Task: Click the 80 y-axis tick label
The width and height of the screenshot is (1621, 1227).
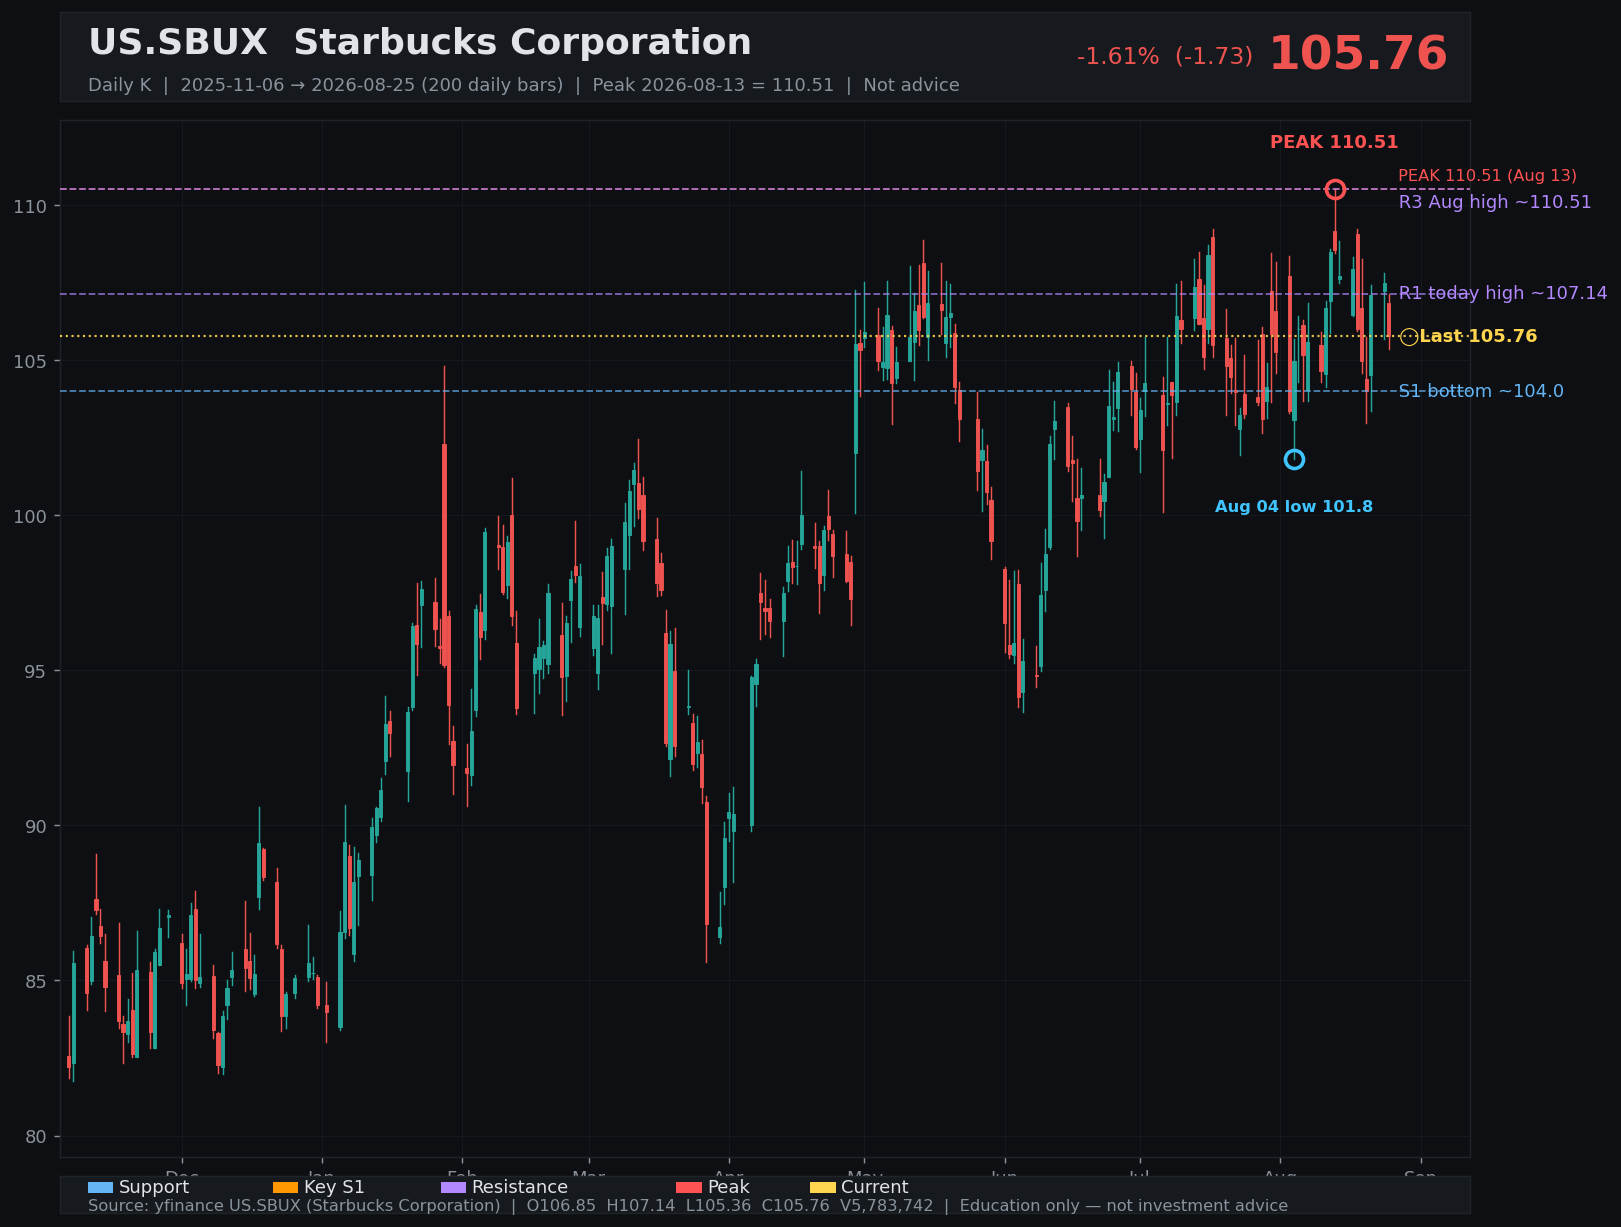Action: click(36, 1136)
